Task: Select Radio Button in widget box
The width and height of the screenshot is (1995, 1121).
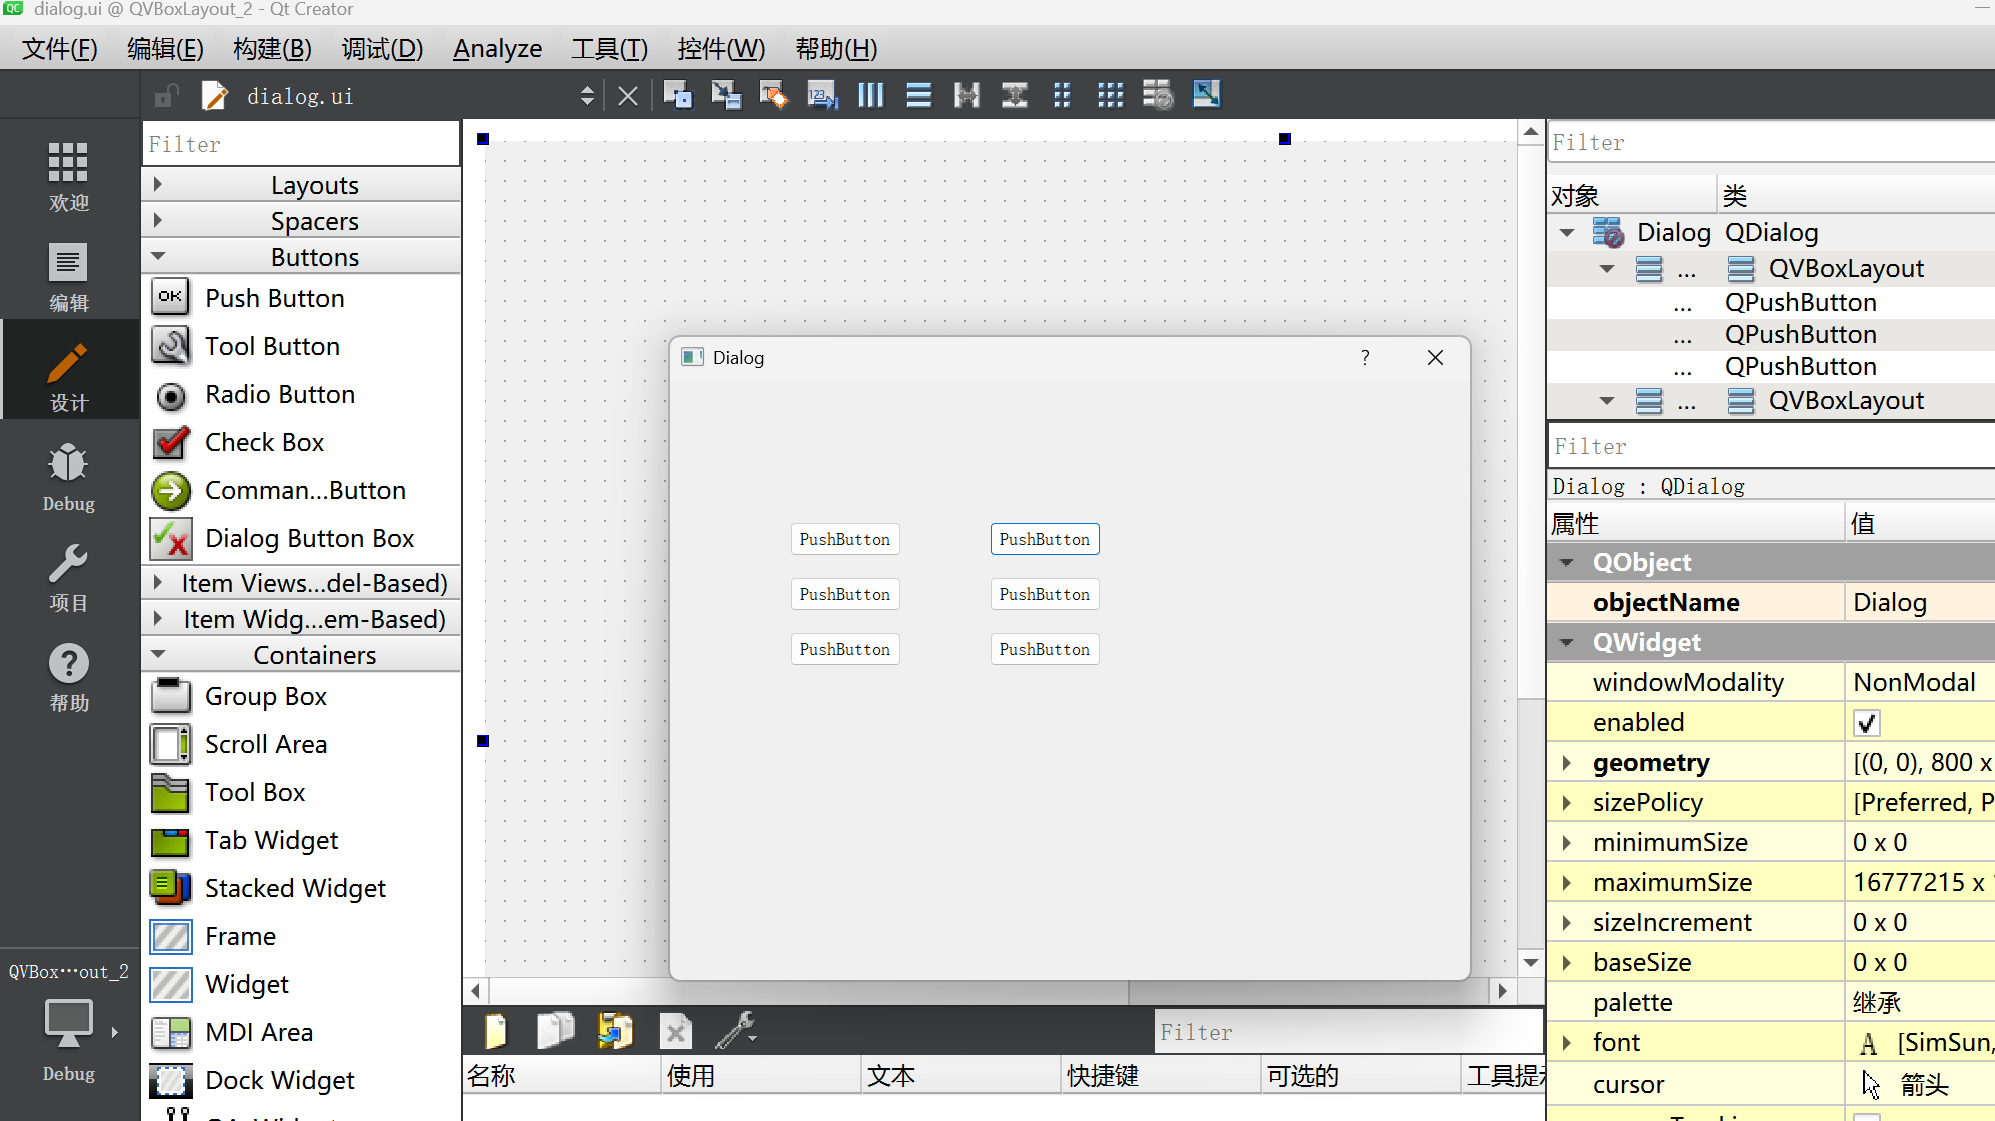Action: pos(279,394)
